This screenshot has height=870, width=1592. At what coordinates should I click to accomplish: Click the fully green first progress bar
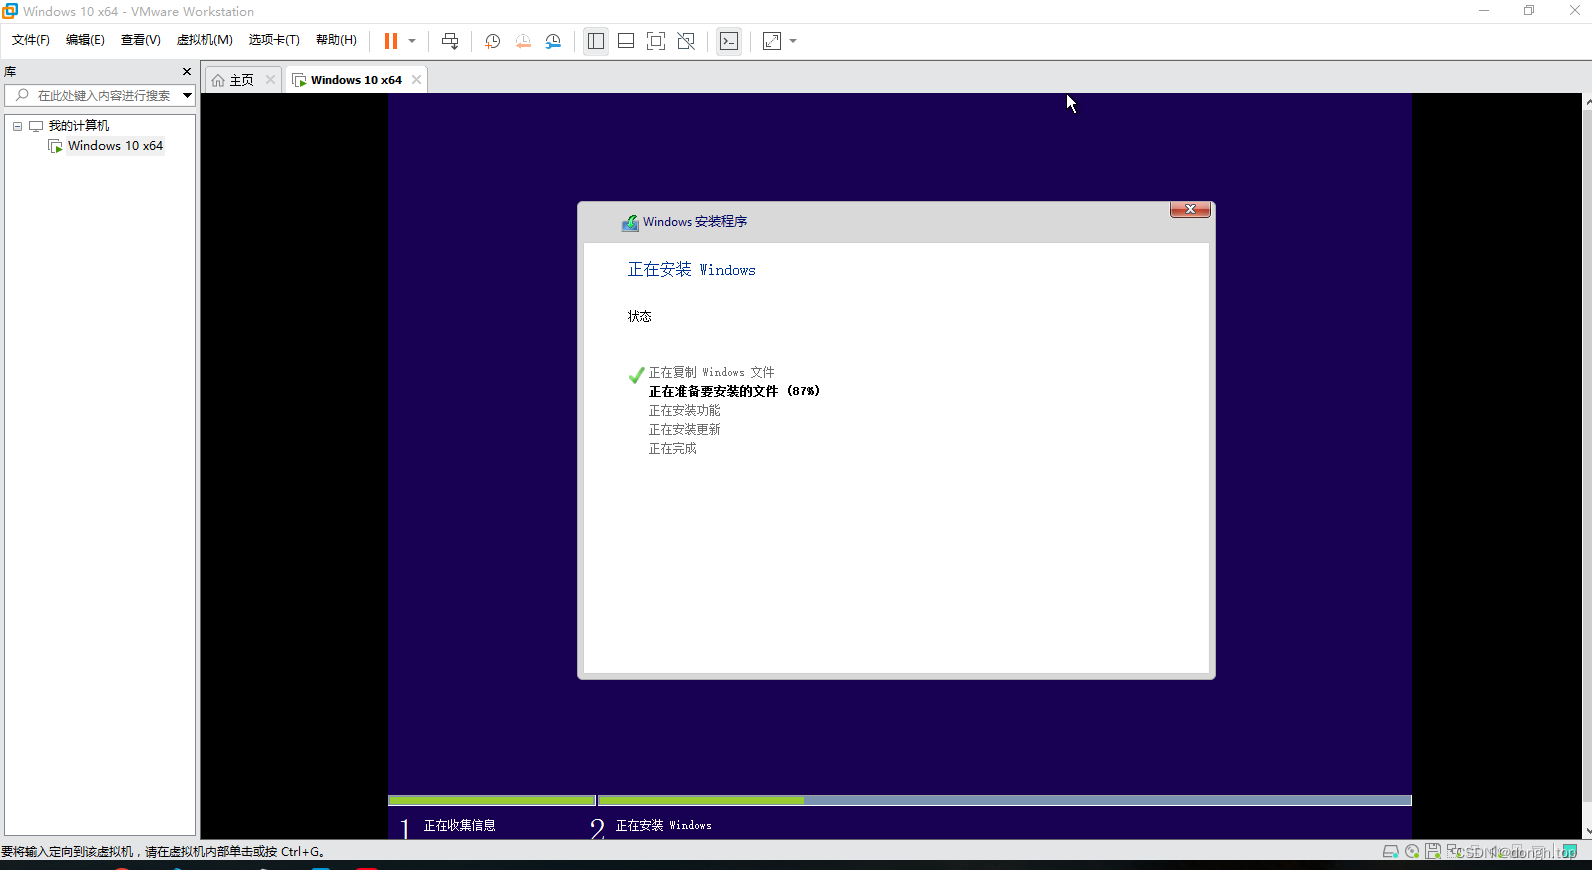click(492, 800)
